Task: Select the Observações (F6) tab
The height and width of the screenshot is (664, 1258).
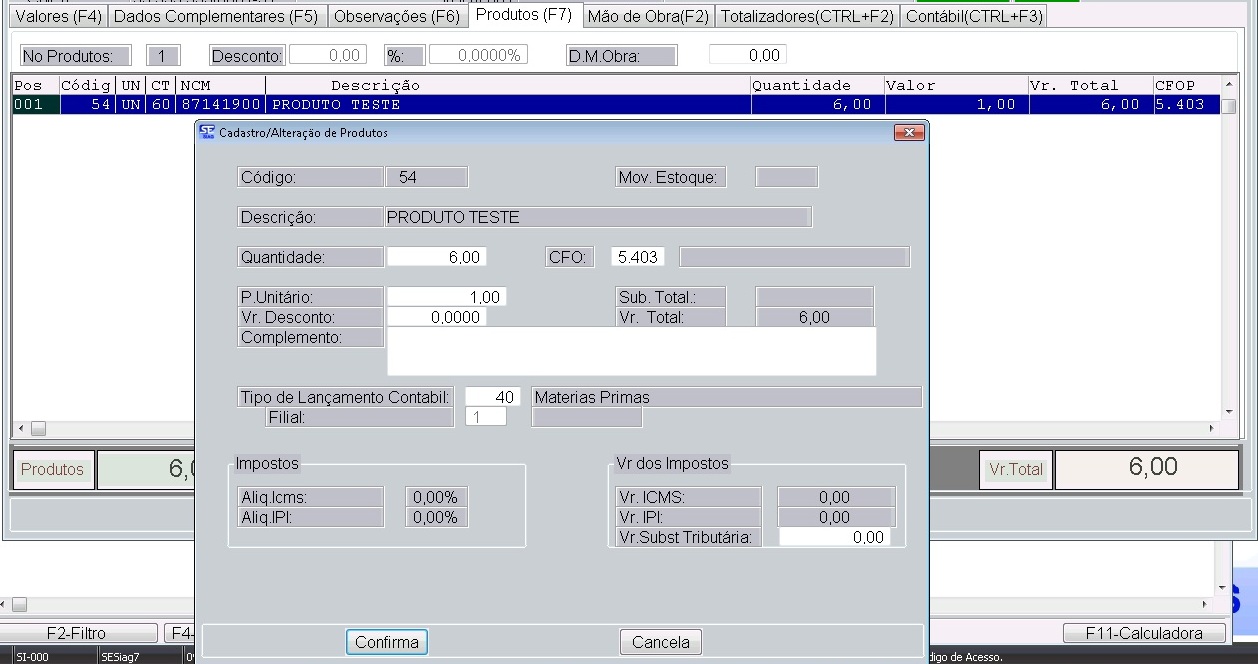Action: tap(397, 16)
